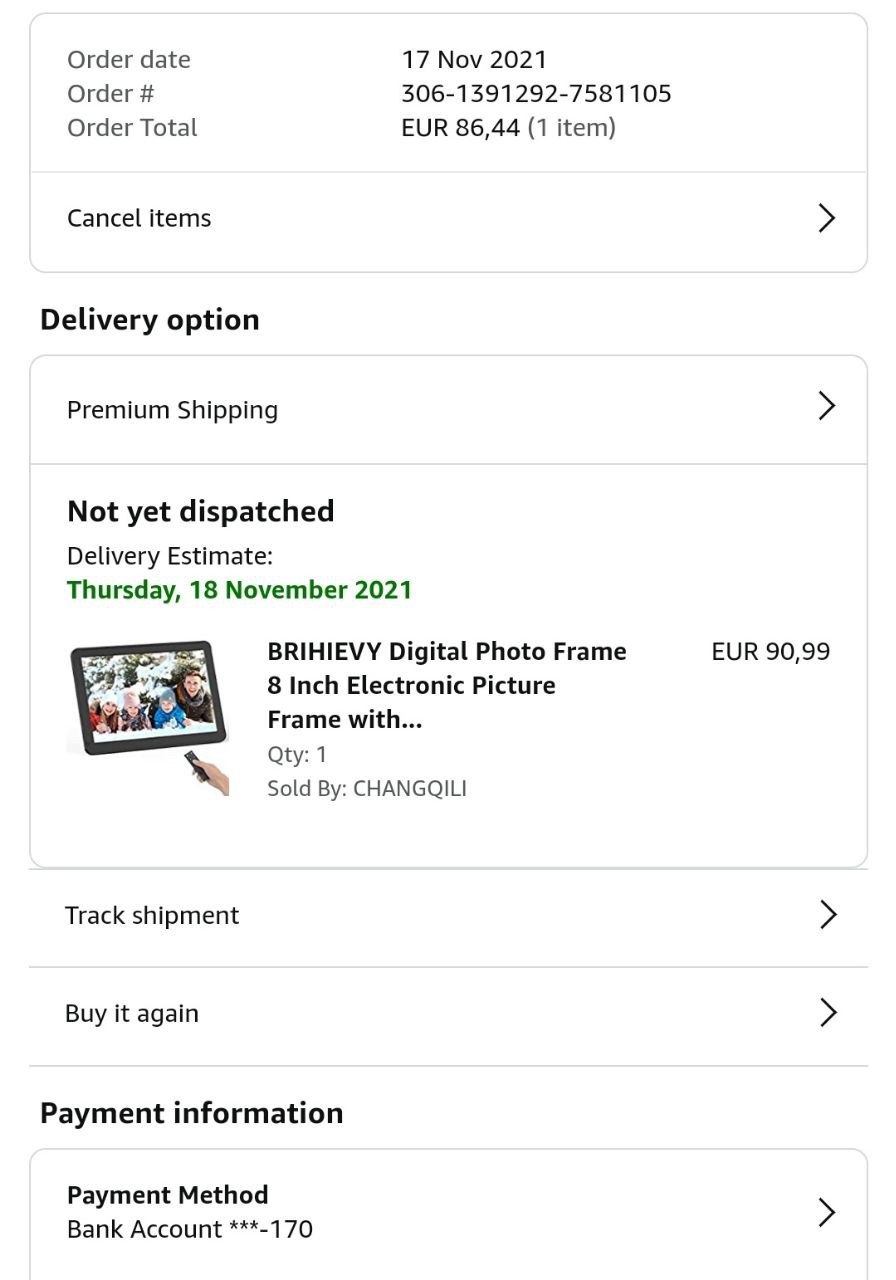Tap the chevron beside Buy it again

coord(827,1012)
